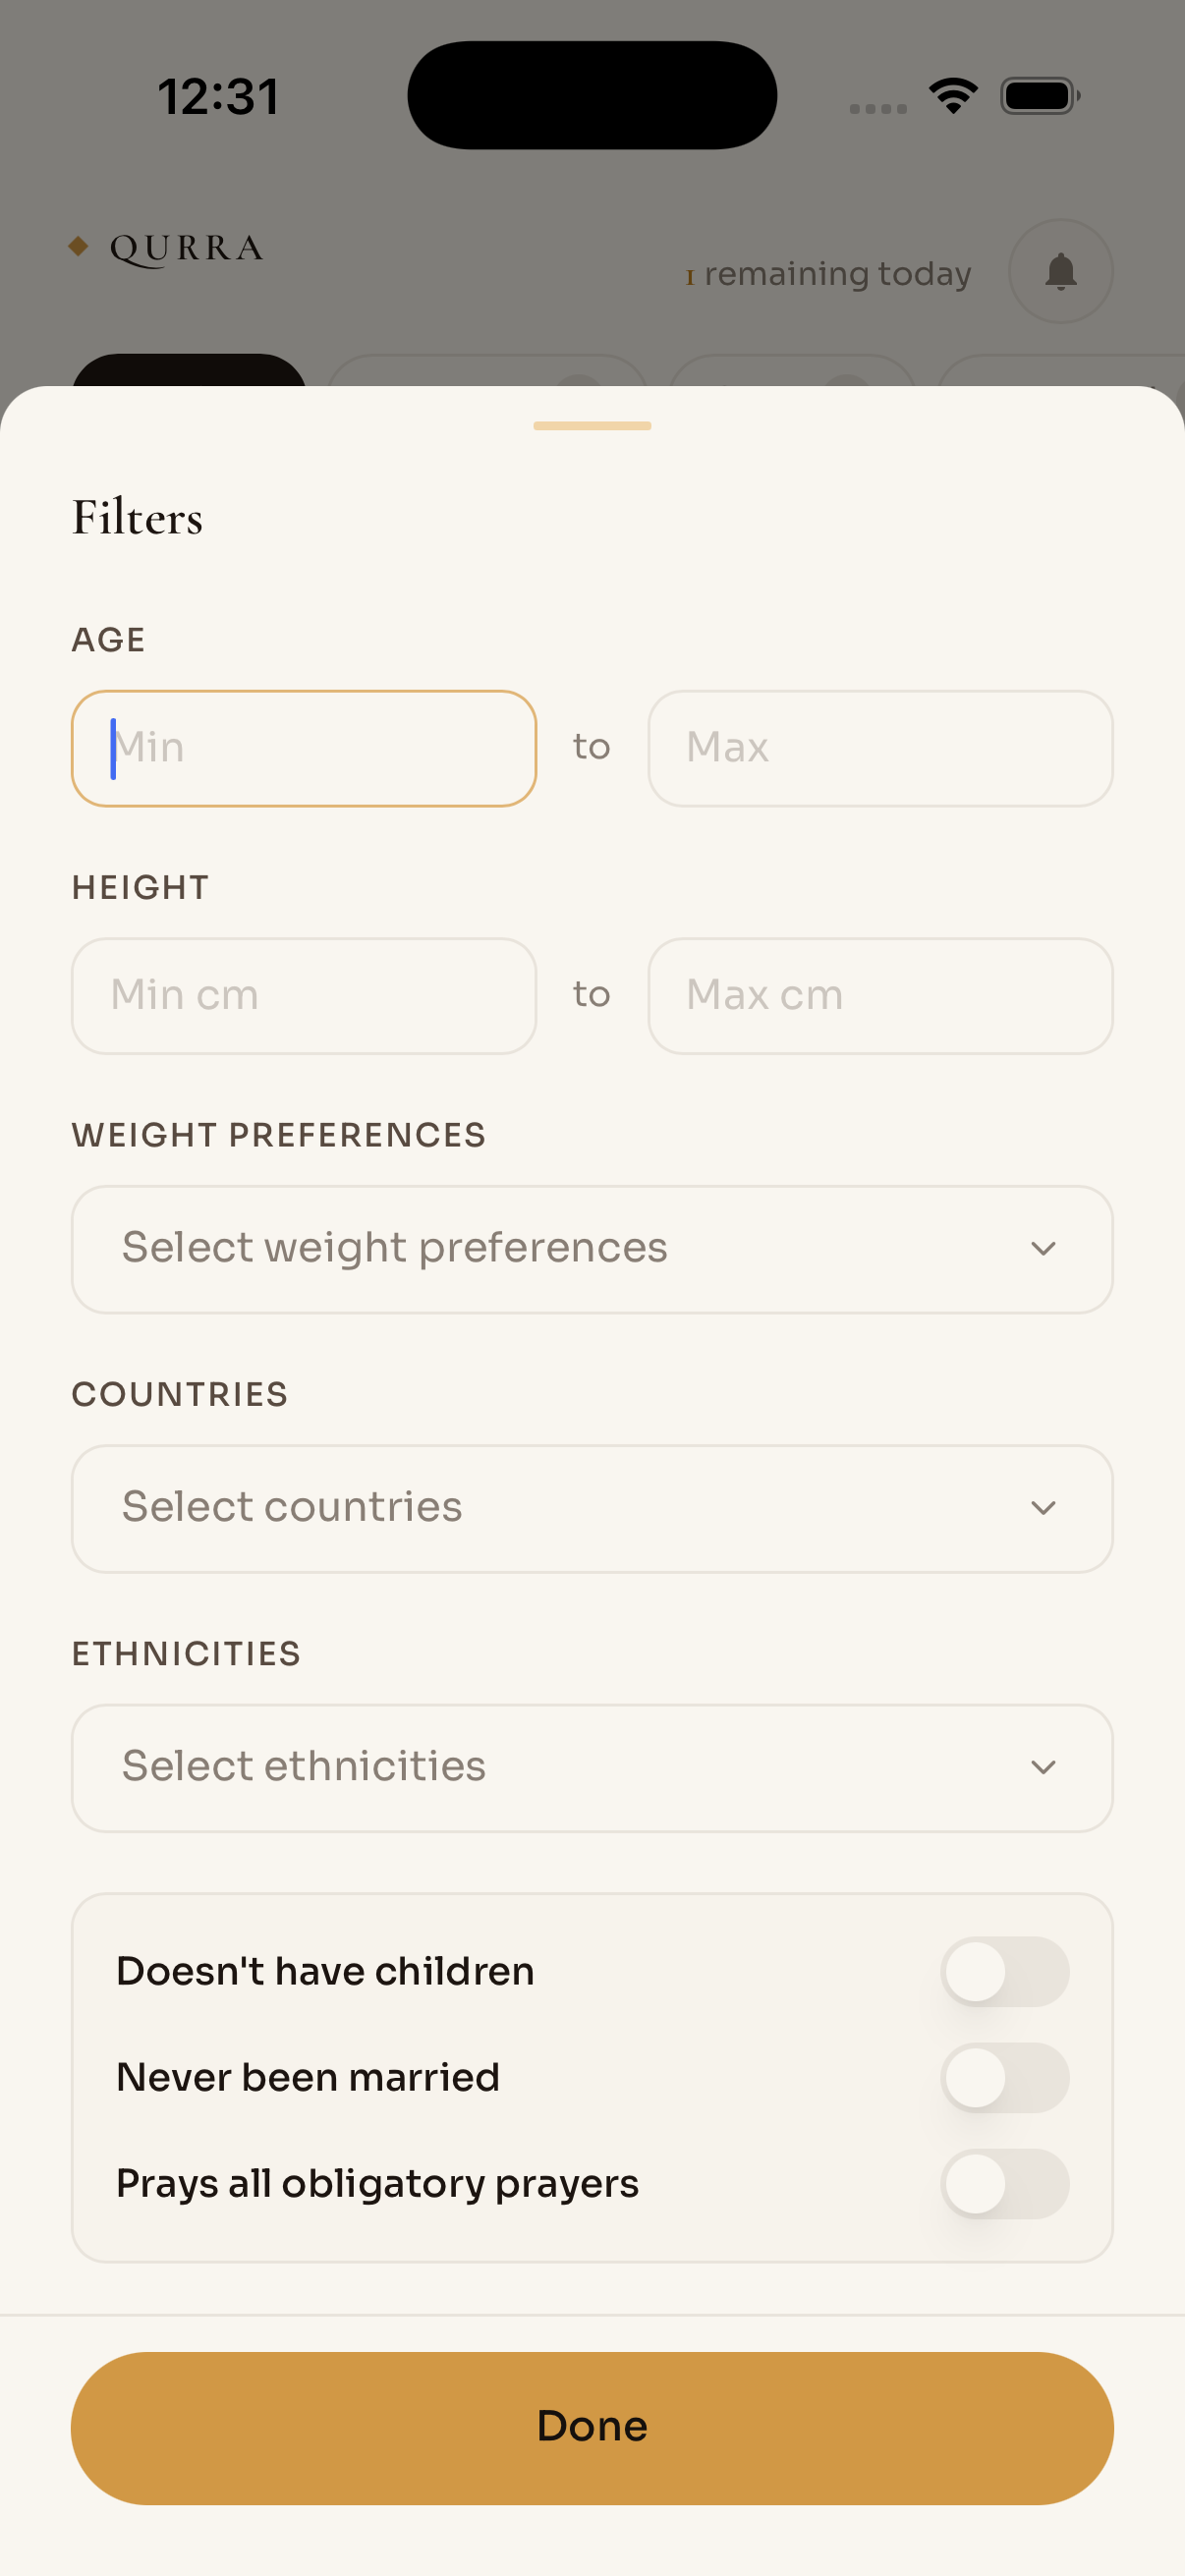Toggle "Never been married" on
Viewport: 1185px width, 2576px height.
(1004, 2076)
